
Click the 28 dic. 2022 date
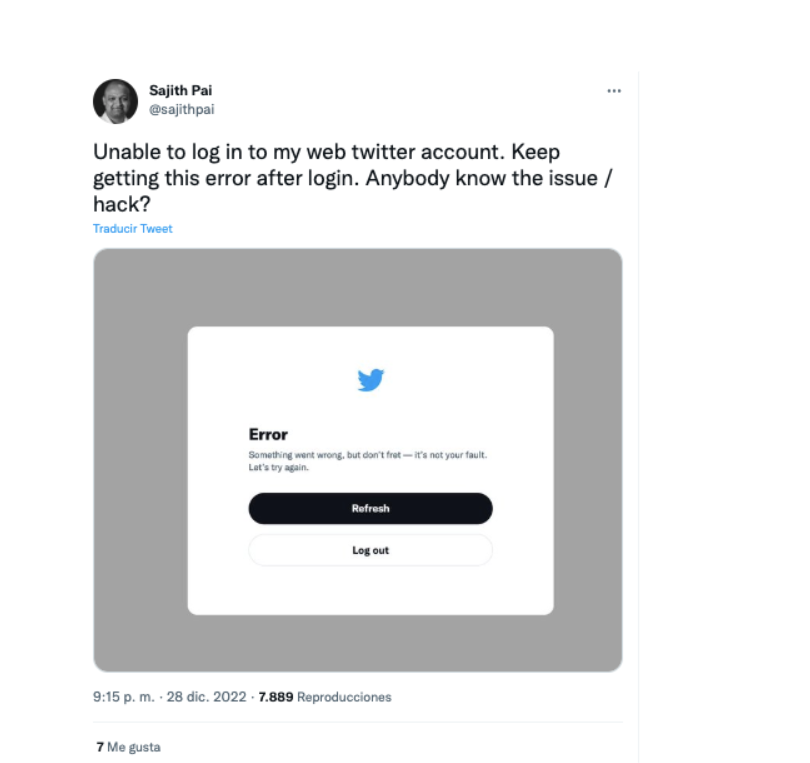206,697
